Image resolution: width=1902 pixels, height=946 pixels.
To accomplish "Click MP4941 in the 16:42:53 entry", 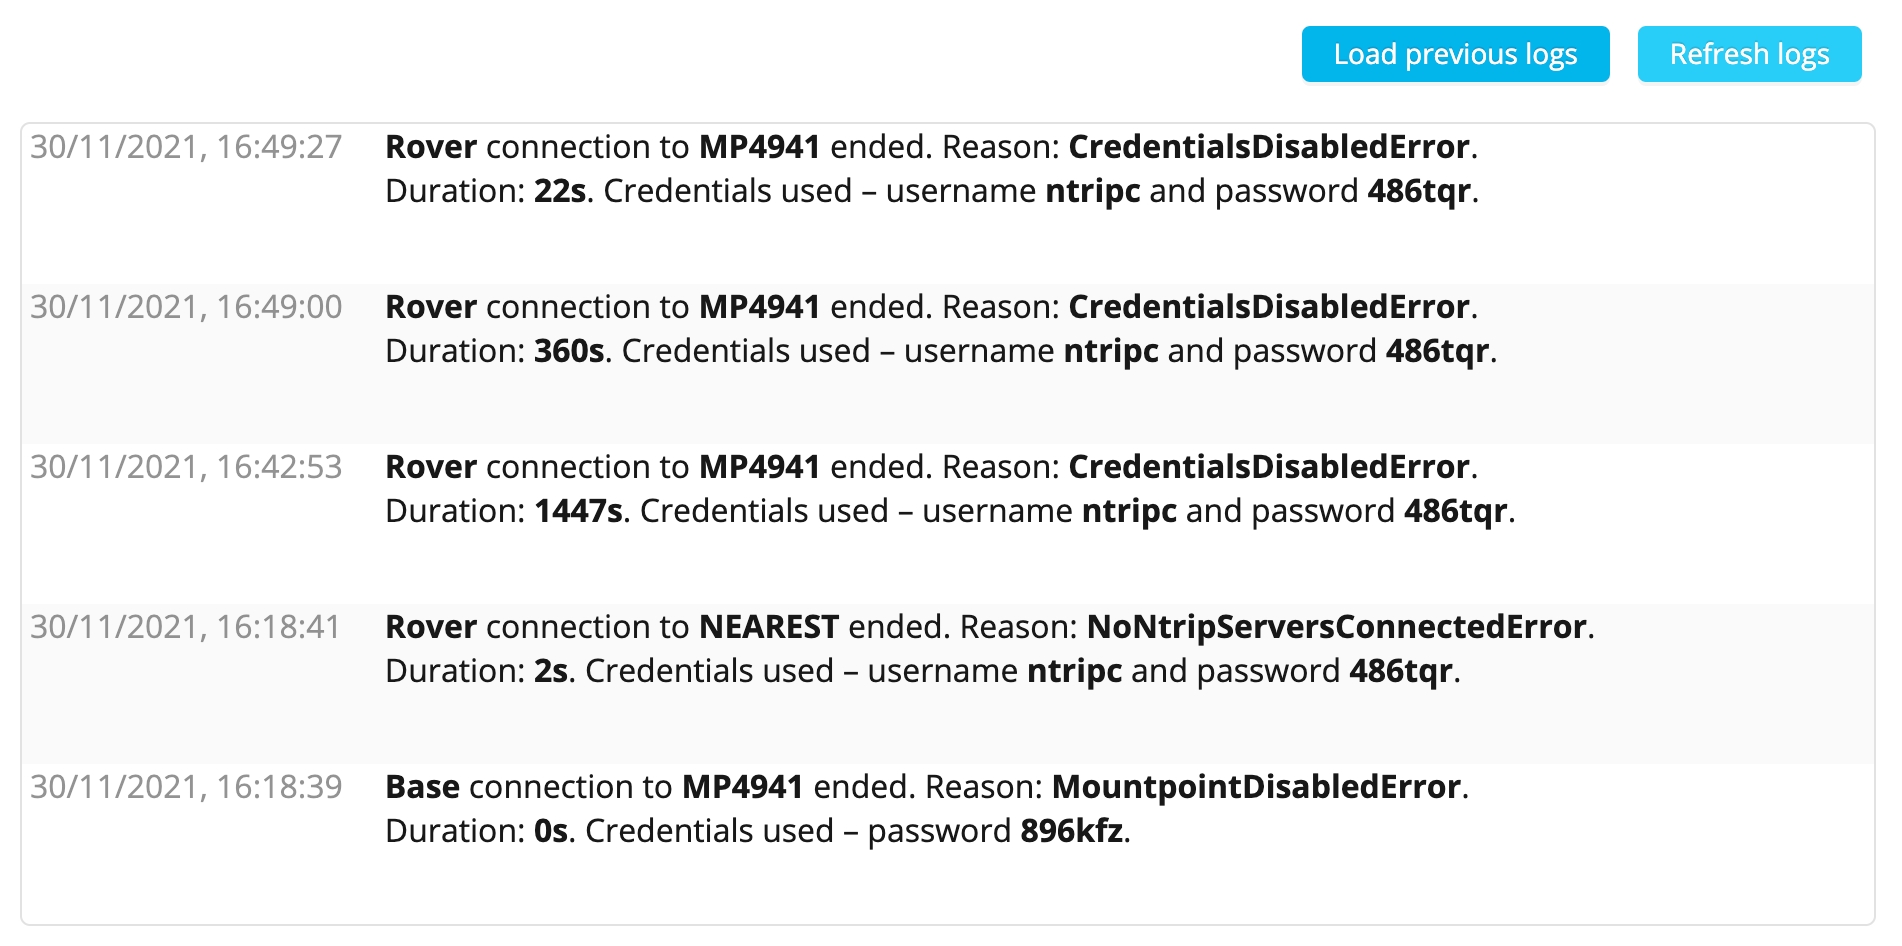I will pos(759,467).
